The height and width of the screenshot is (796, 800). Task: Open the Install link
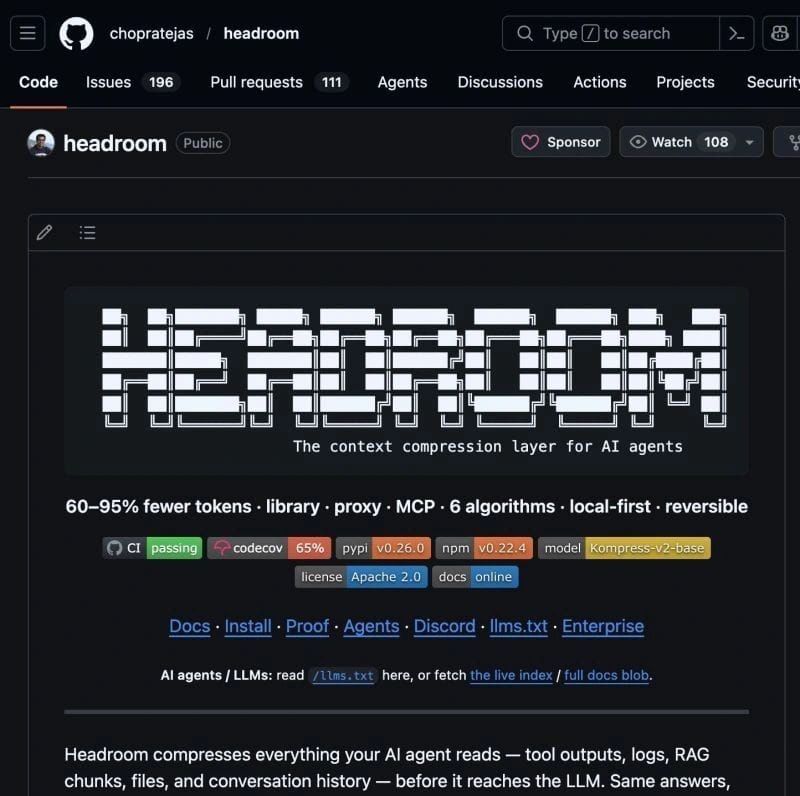coord(248,626)
